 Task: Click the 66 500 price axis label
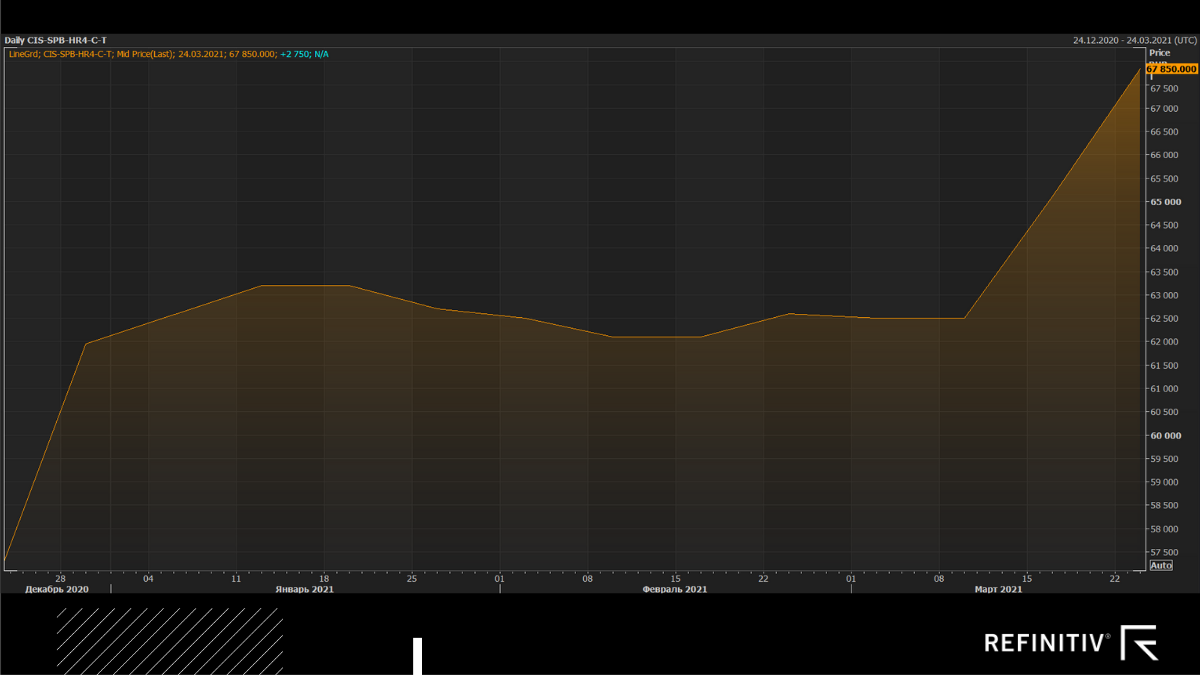pos(1162,132)
